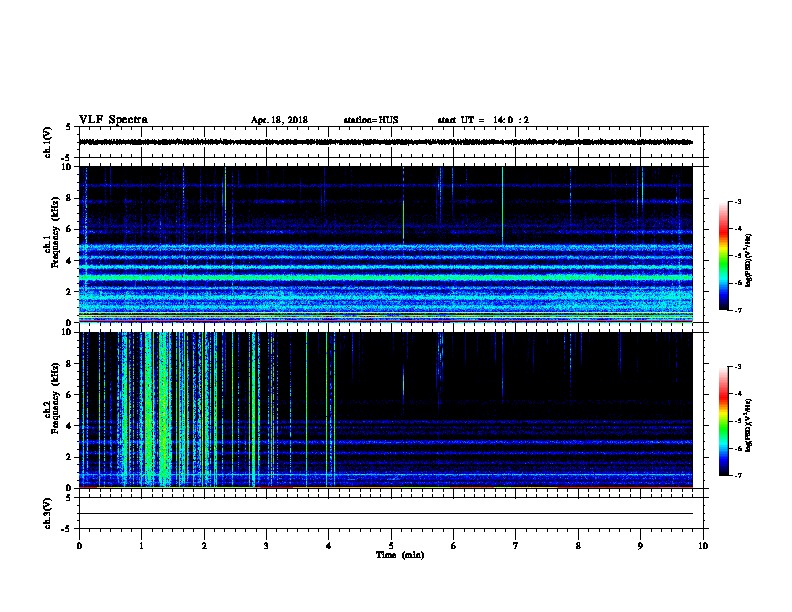792x612 pixels.
Task: Click the "-3" label on ch.1 colorbar
Action: pyautogui.click(x=737, y=201)
